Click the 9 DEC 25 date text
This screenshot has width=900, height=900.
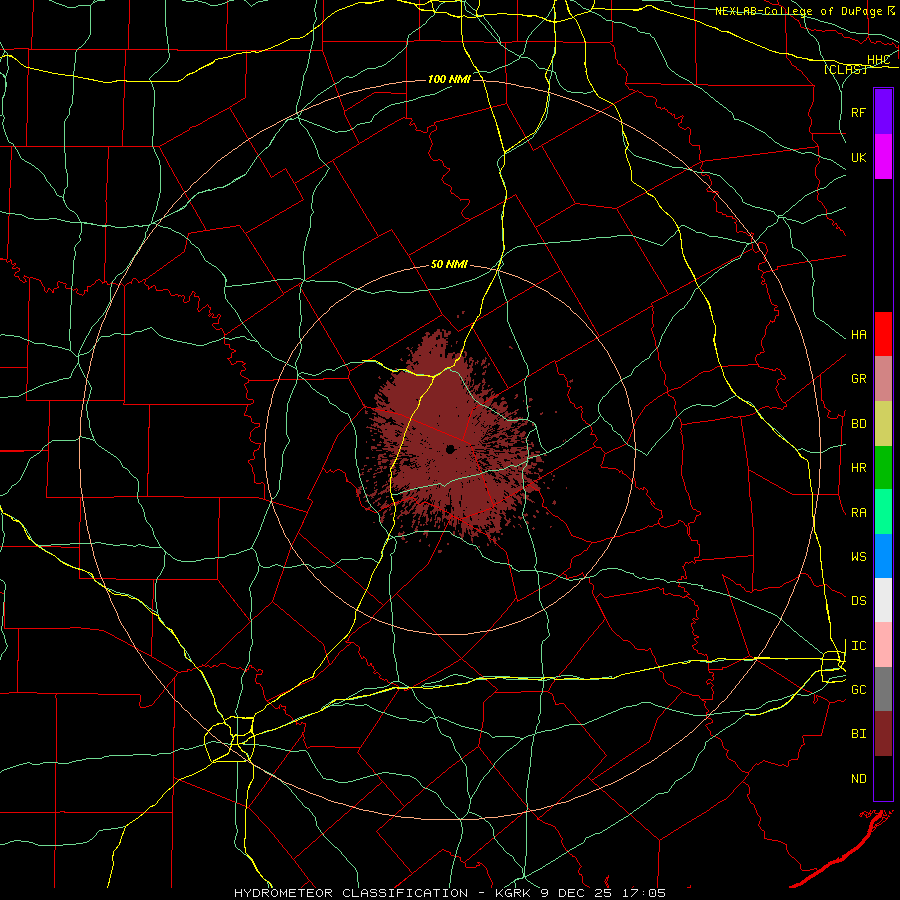[577, 893]
